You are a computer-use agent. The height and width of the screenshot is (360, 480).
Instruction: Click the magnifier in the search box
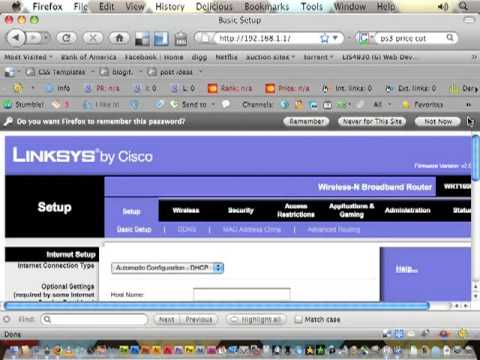(x=450, y=37)
